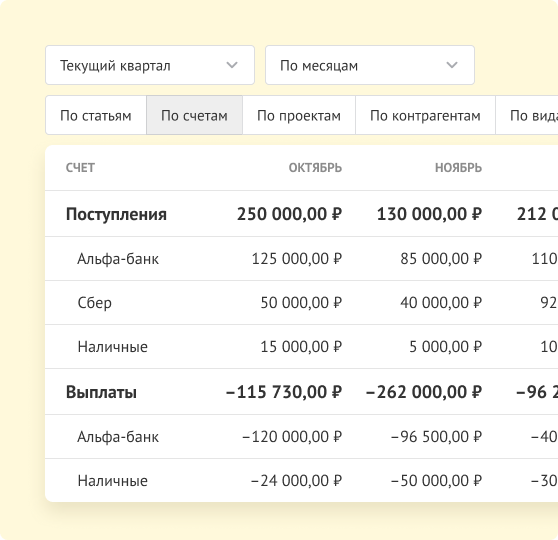Screen dimensions: 558x540
Task: Select Наличные row under Поступления
Action: coord(112,347)
